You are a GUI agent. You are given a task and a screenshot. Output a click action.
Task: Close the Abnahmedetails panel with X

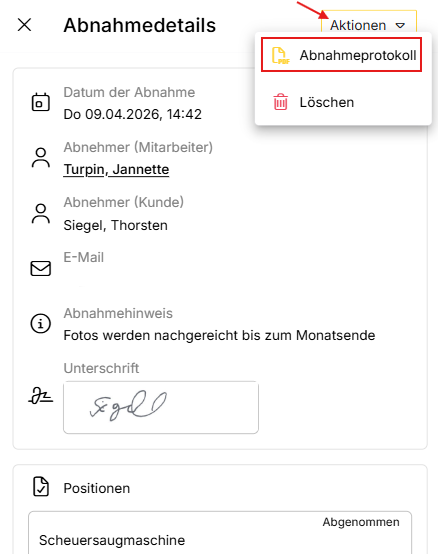point(24,25)
